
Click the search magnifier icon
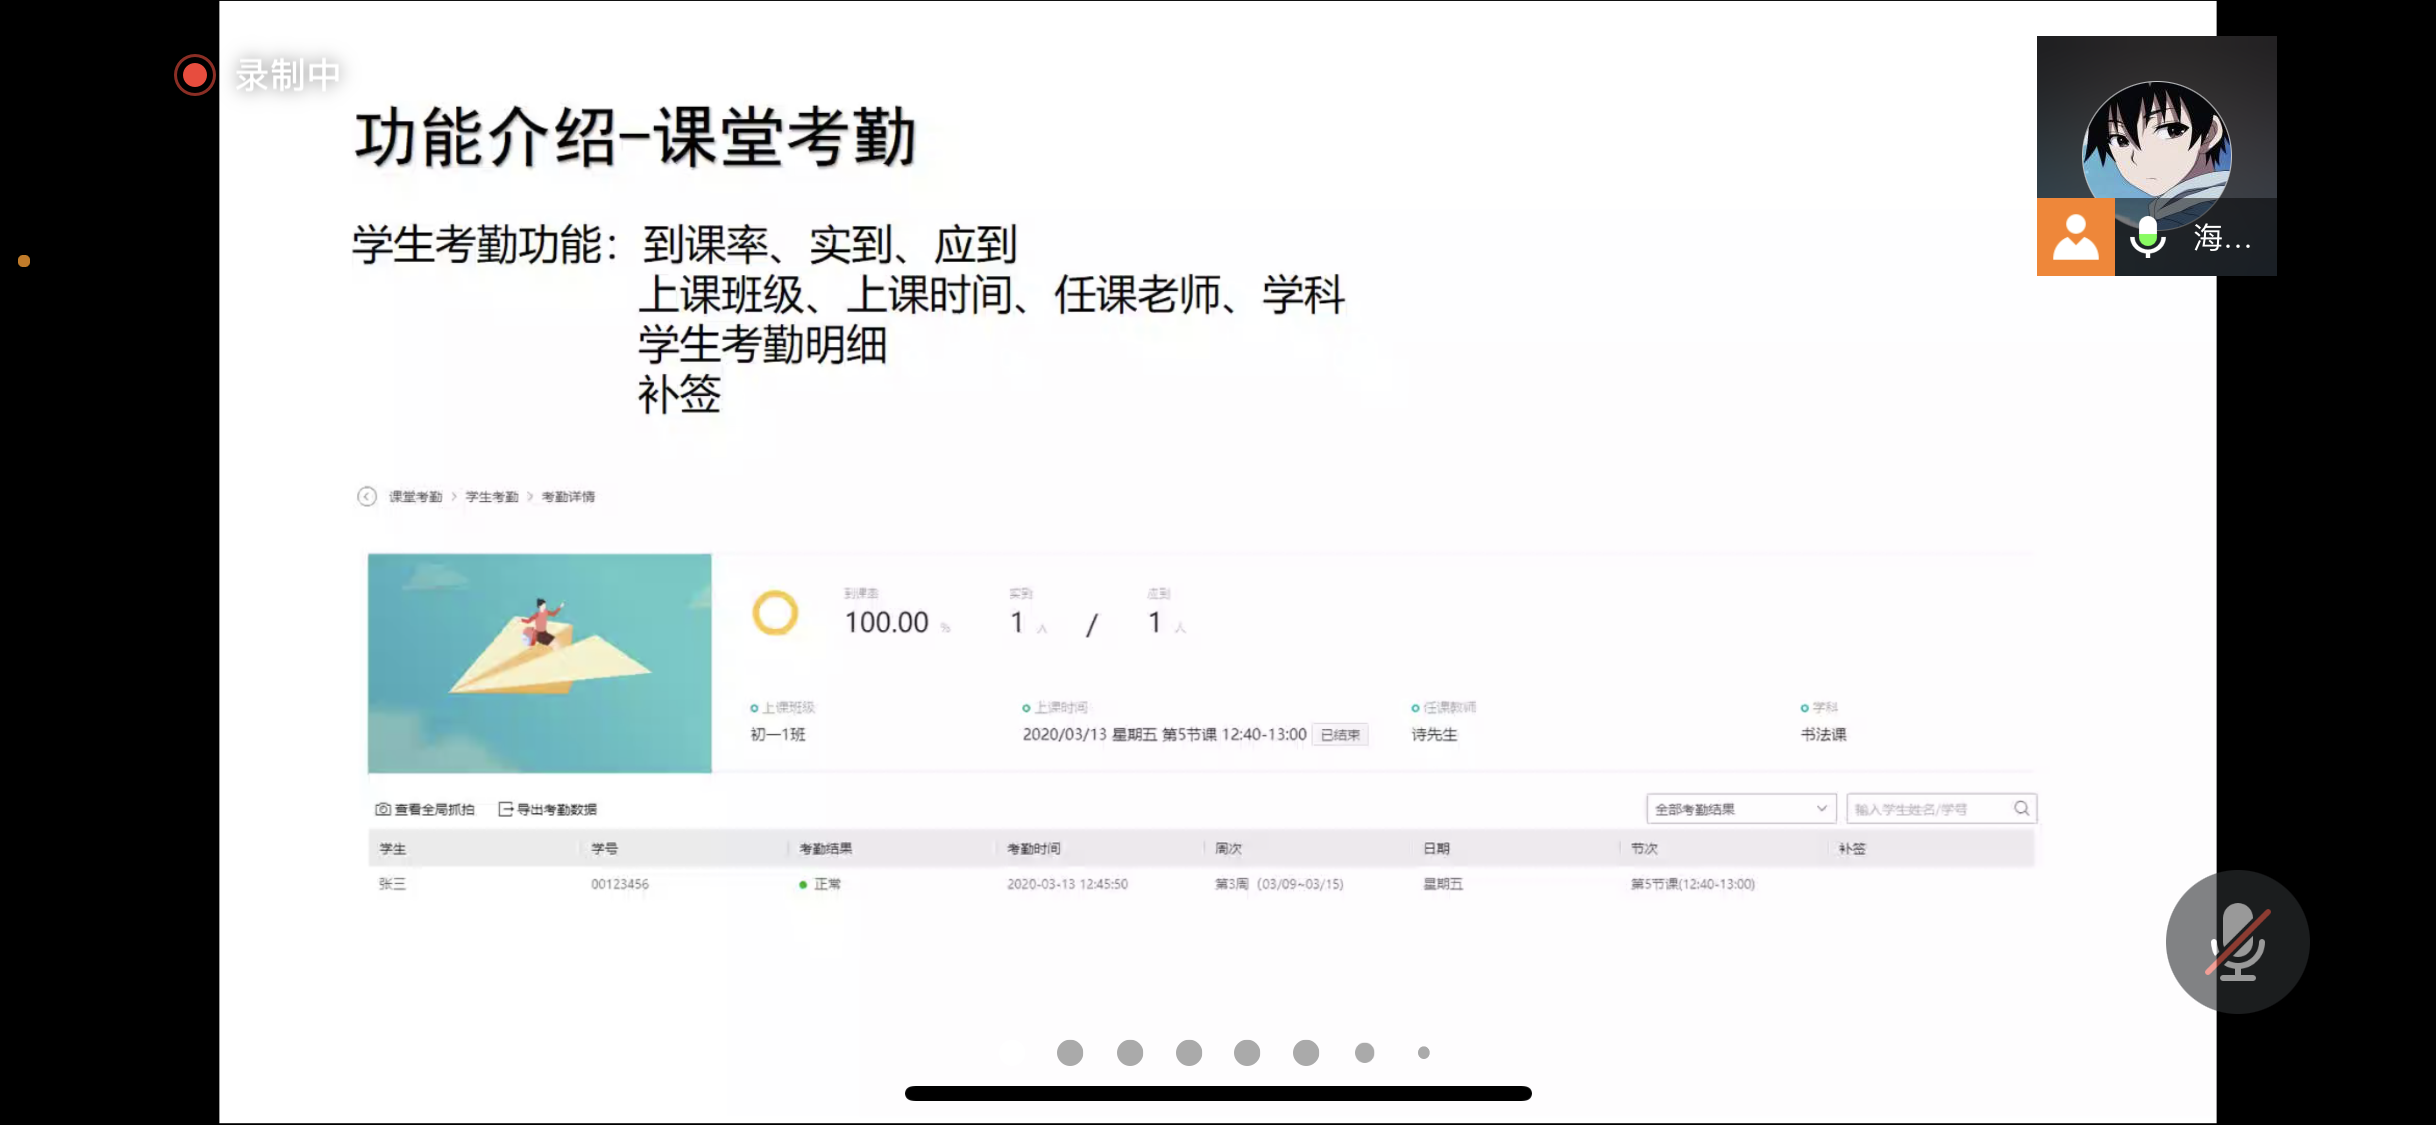[2021, 808]
